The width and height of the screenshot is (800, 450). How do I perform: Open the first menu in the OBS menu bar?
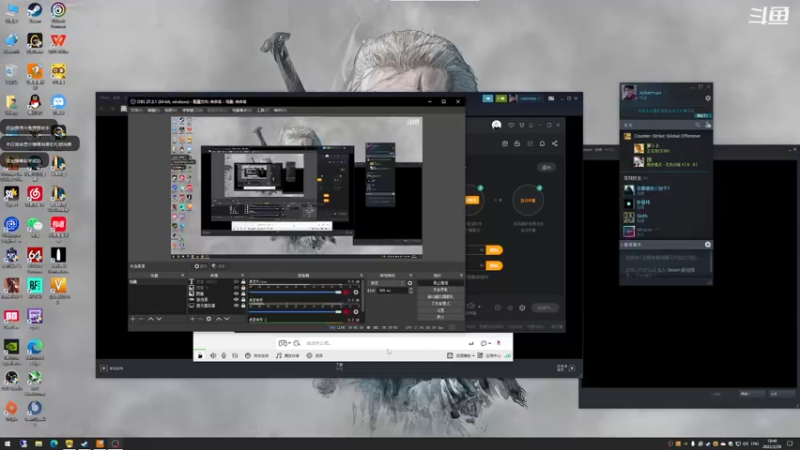[x=136, y=110]
